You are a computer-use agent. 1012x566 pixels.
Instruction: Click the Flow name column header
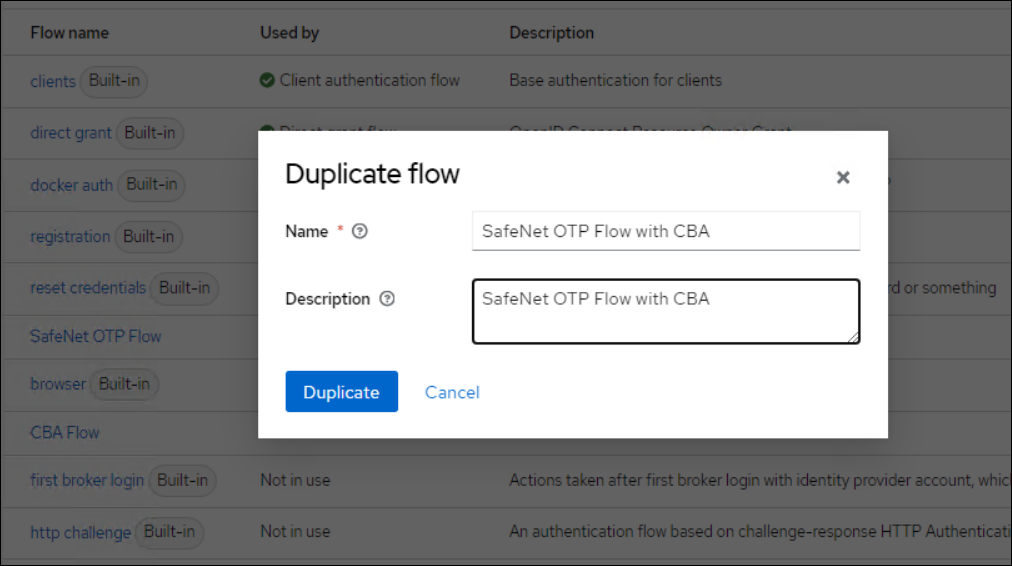click(x=70, y=33)
